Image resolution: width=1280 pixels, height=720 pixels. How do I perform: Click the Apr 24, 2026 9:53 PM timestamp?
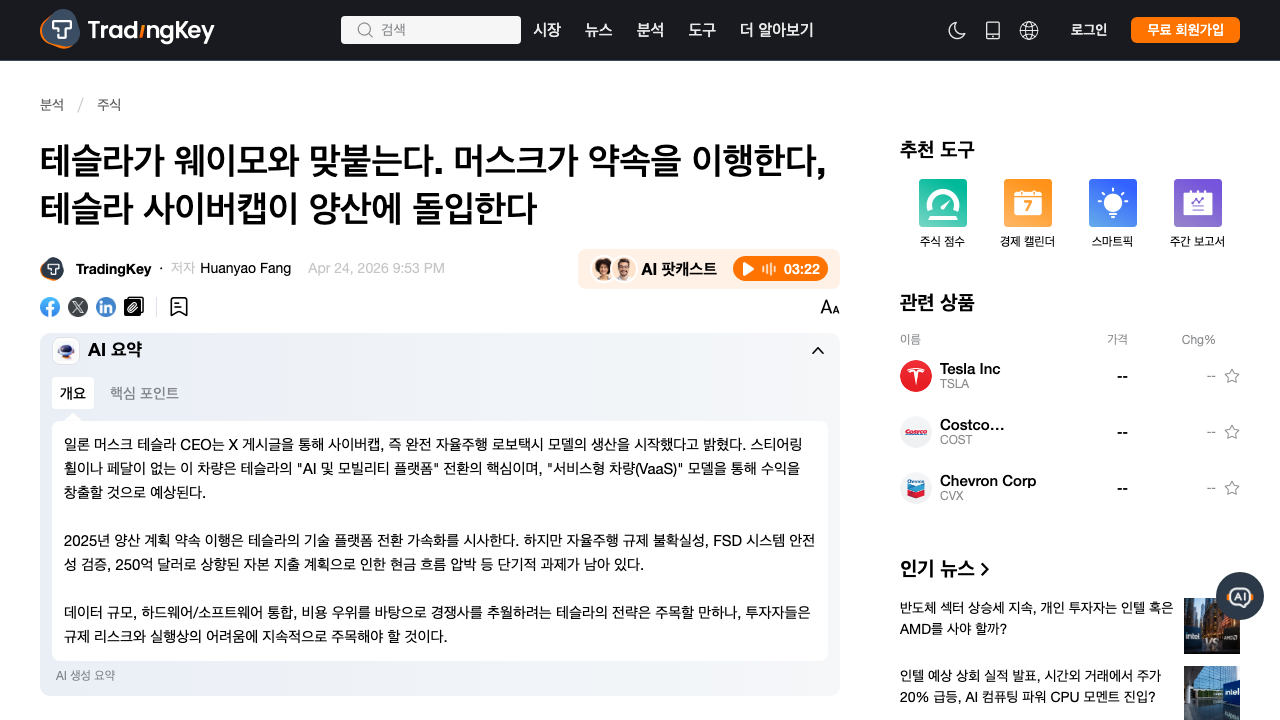pos(376,268)
